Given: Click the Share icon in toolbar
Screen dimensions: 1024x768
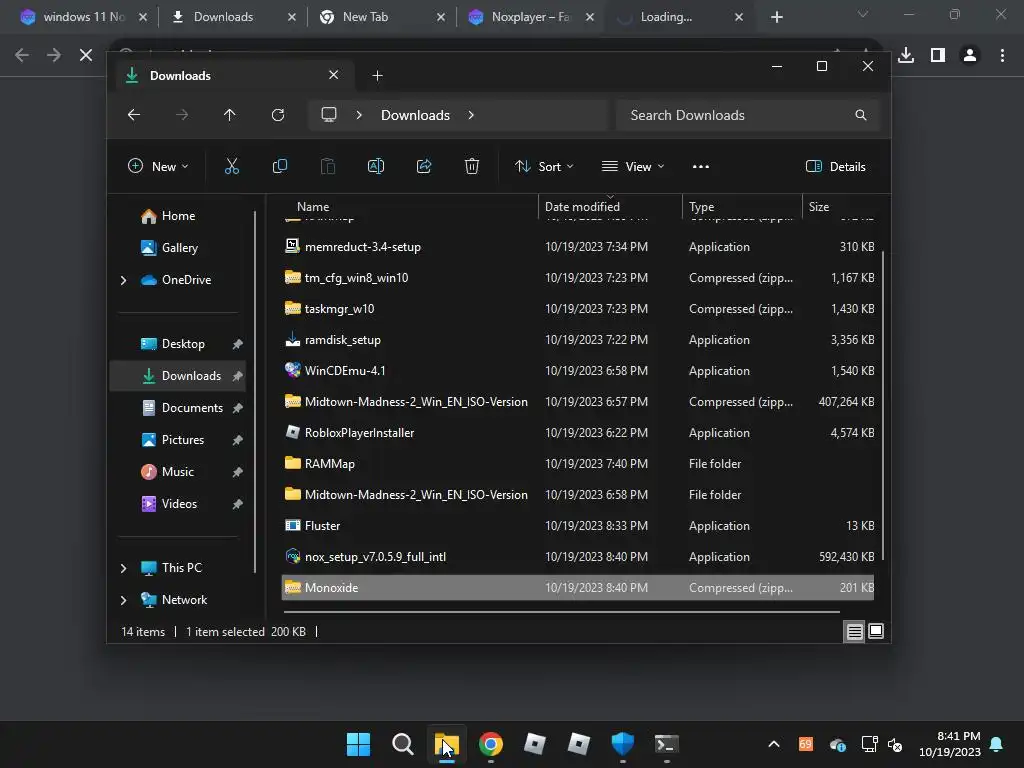Looking at the screenshot, I should coord(424,167).
